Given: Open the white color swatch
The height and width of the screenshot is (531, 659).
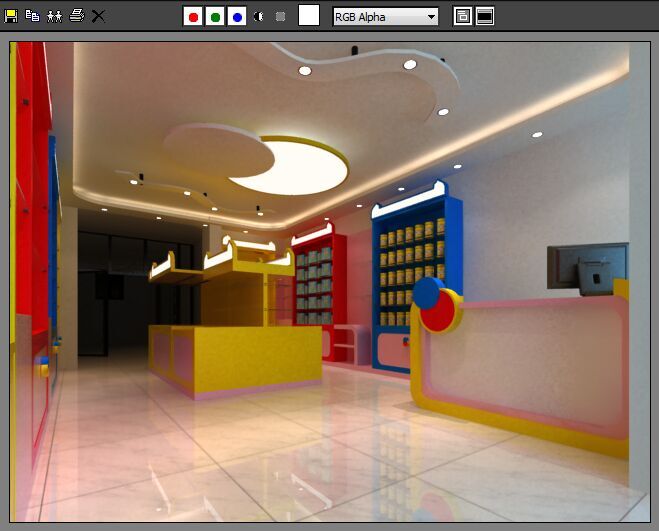Looking at the screenshot, I should [309, 15].
